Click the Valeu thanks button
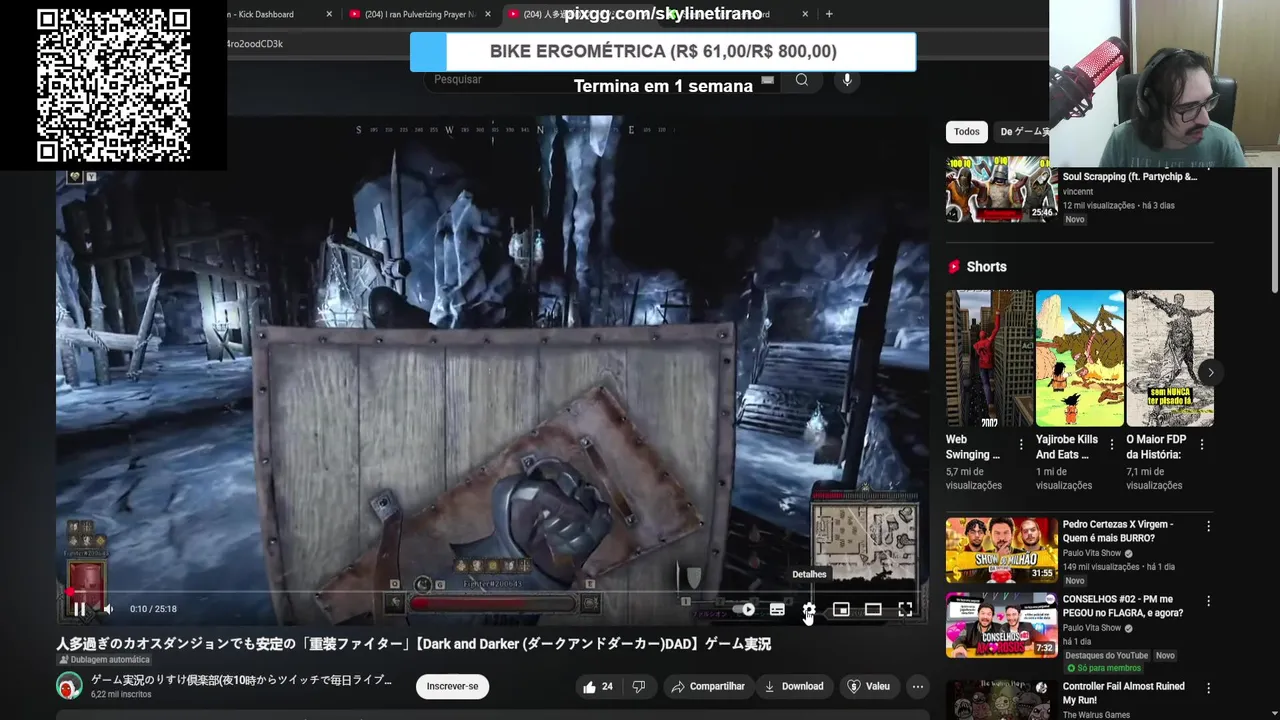Image resolution: width=1280 pixels, height=720 pixels. point(868,686)
